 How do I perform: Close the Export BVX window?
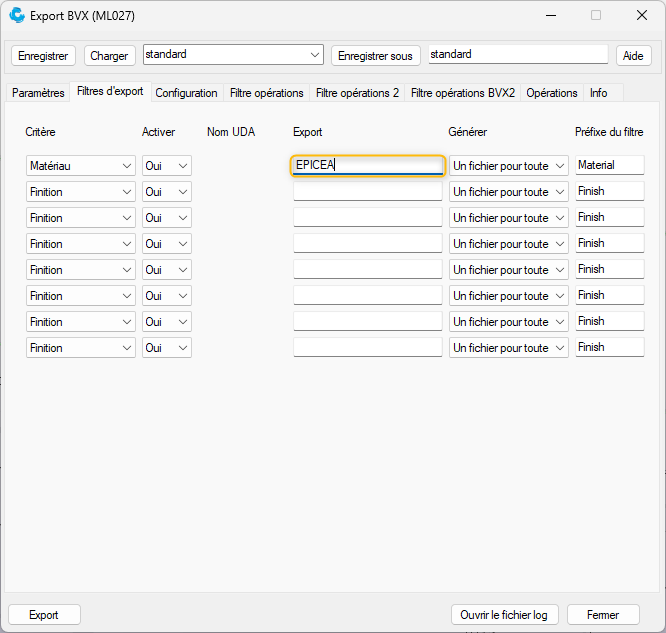pyautogui.click(x=642, y=16)
